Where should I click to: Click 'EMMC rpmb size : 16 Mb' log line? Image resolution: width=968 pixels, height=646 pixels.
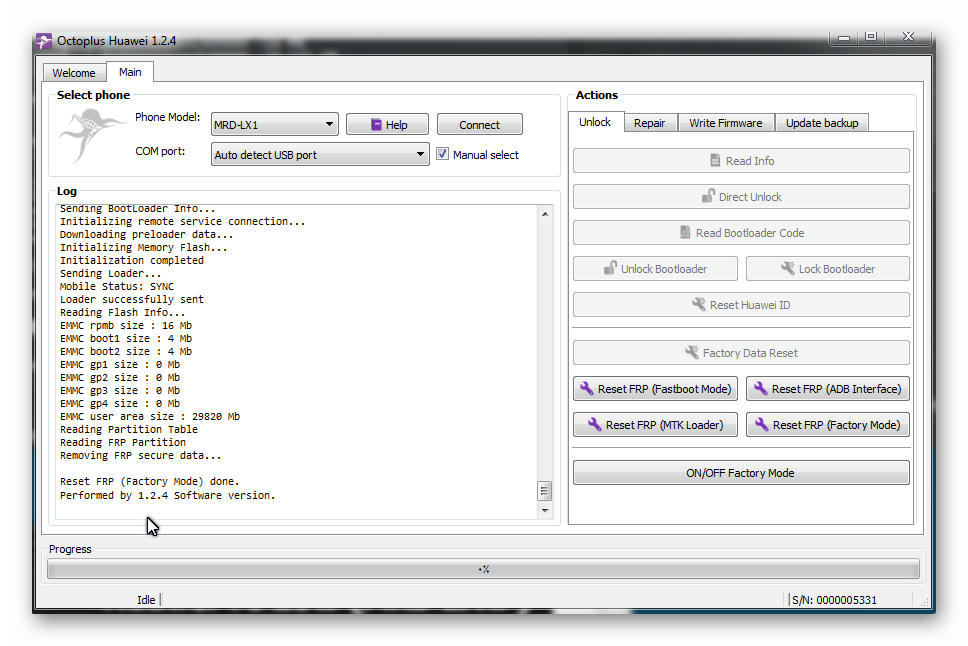click(126, 325)
